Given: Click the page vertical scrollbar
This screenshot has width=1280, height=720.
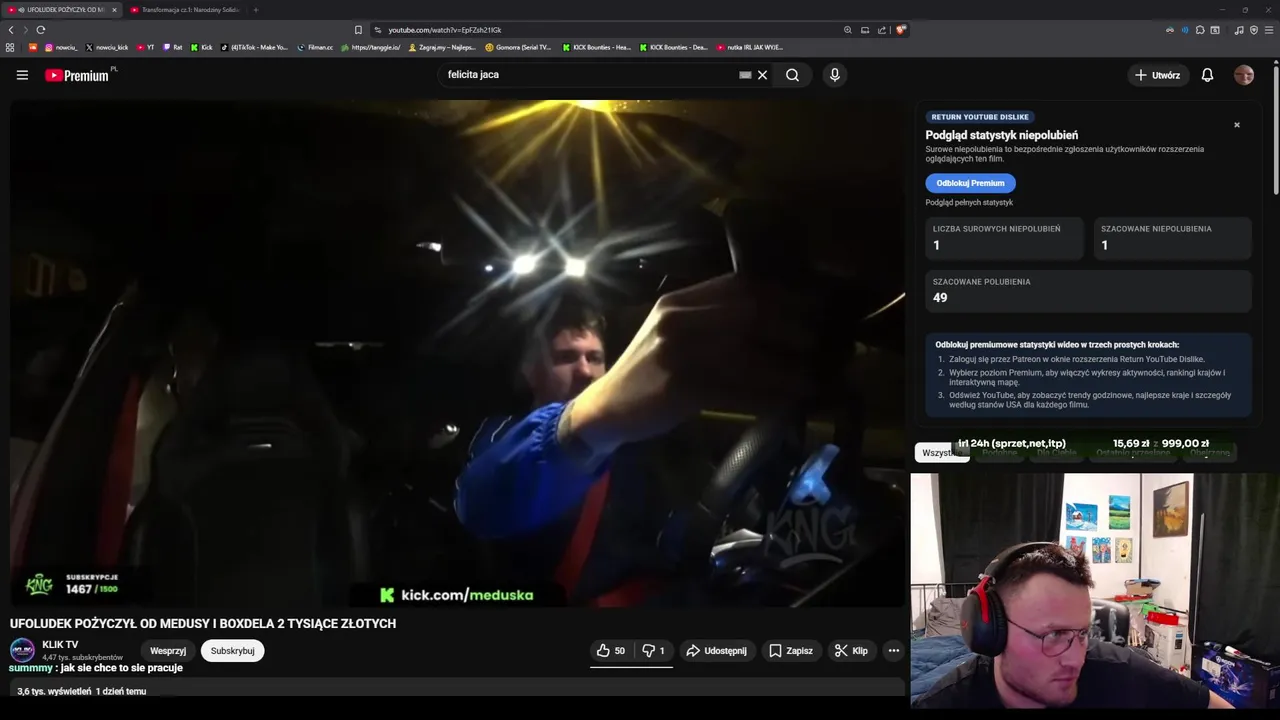Looking at the screenshot, I should point(1276,128).
